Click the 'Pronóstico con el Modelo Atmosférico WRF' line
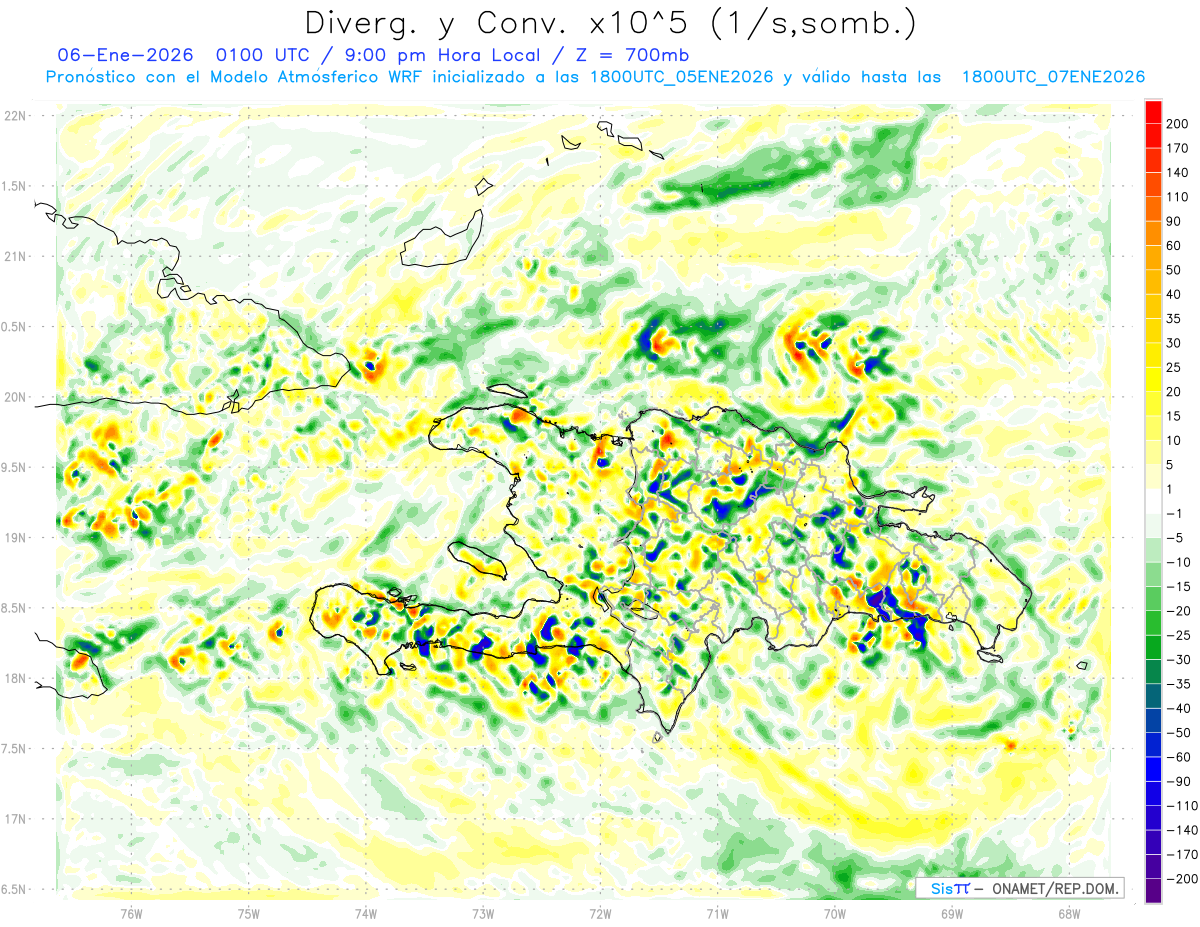The image size is (1200, 927). [x=235, y=77]
